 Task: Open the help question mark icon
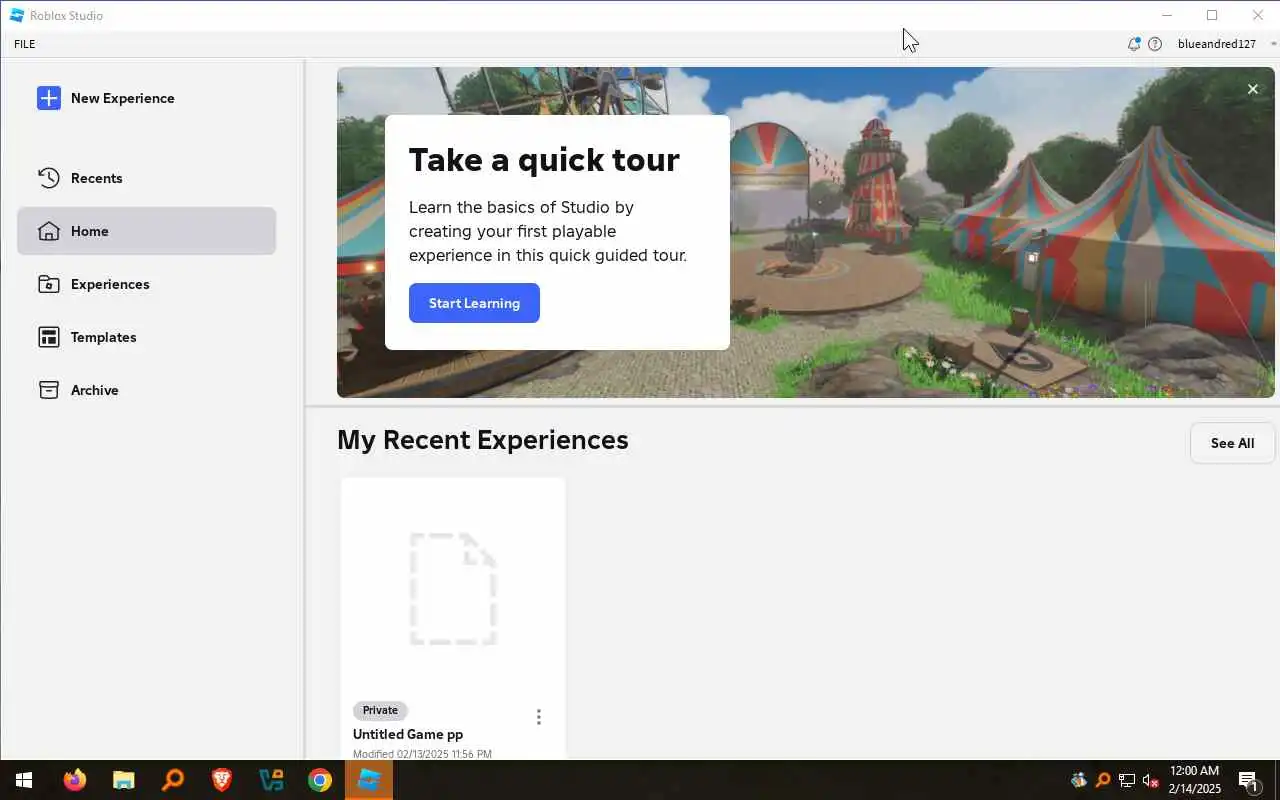click(1155, 44)
